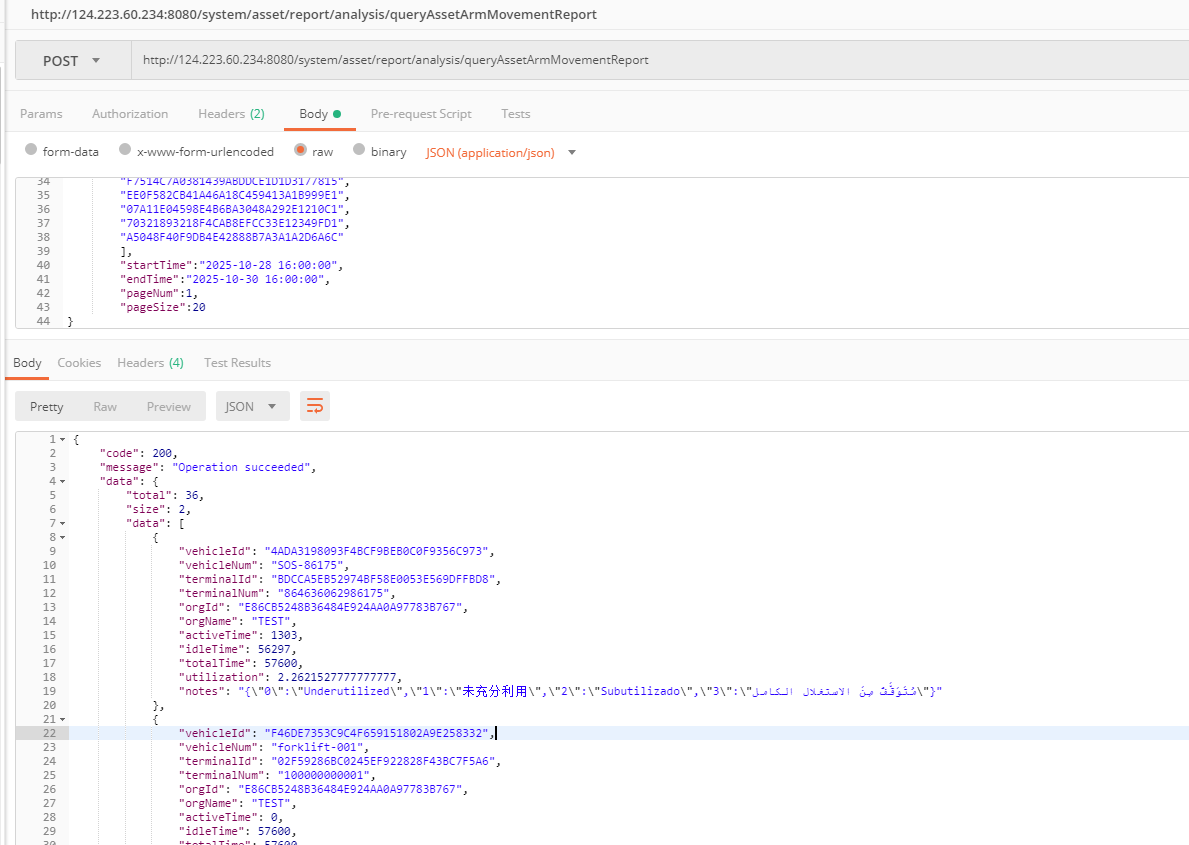Image resolution: width=1189 pixels, height=845 pixels.
Task: Select the Tests tab
Action: click(x=516, y=114)
